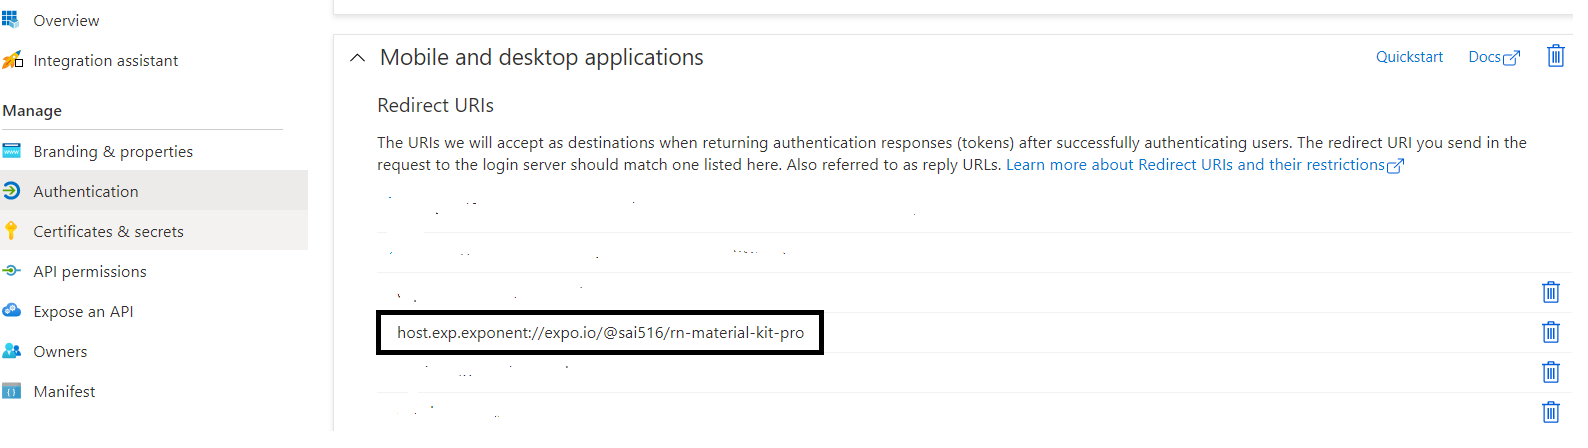Open the Overview page

point(66,20)
